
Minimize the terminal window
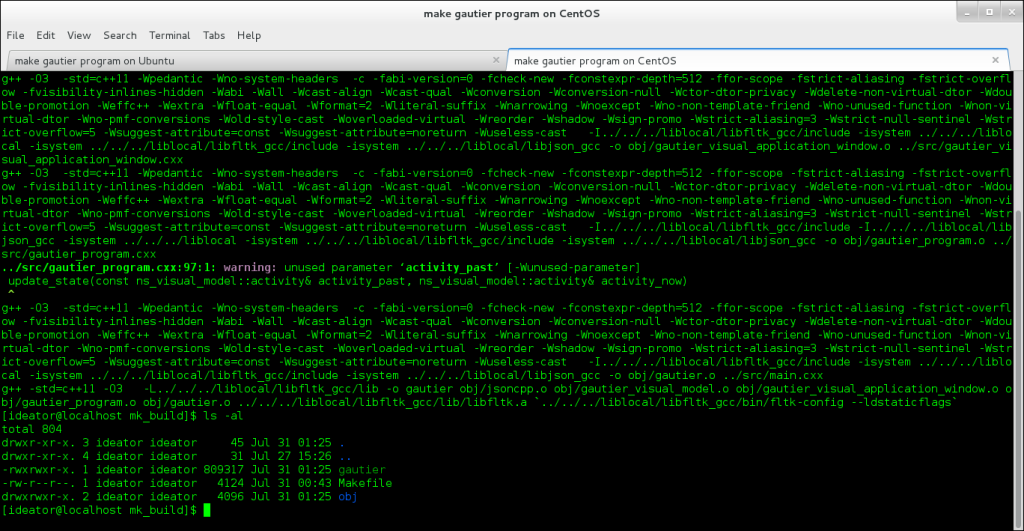pyautogui.click(x=968, y=12)
